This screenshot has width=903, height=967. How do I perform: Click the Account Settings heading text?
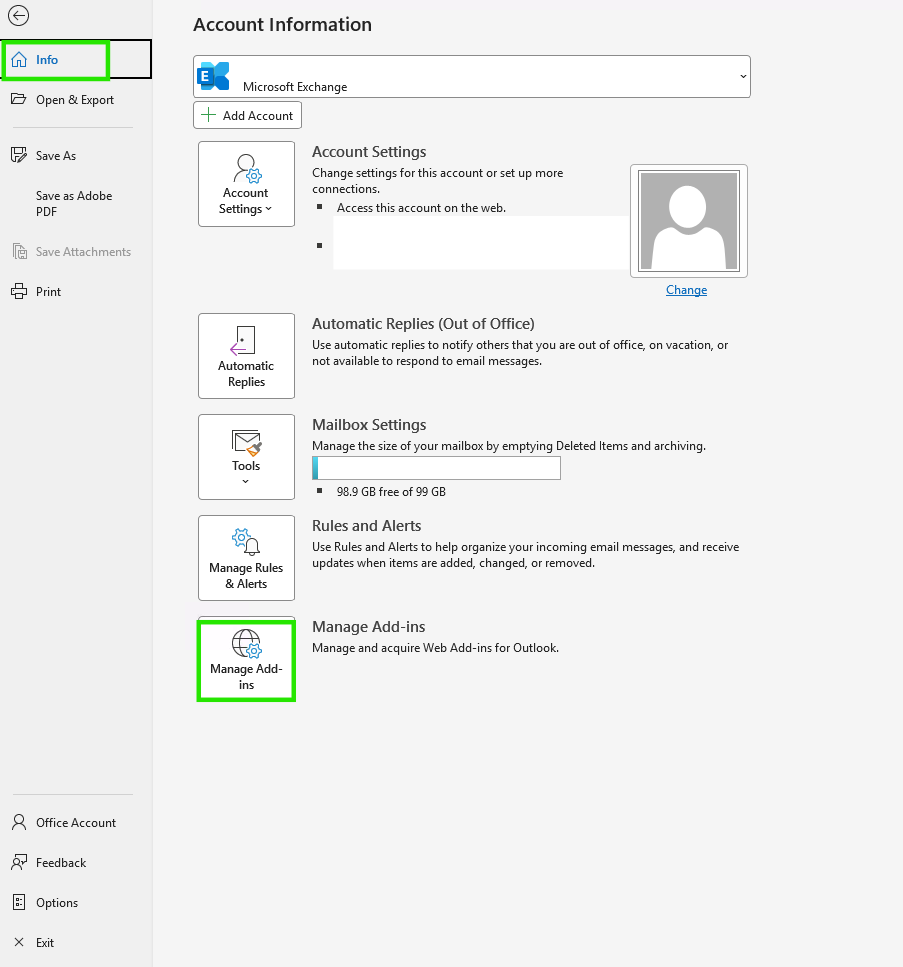pyautogui.click(x=369, y=152)
